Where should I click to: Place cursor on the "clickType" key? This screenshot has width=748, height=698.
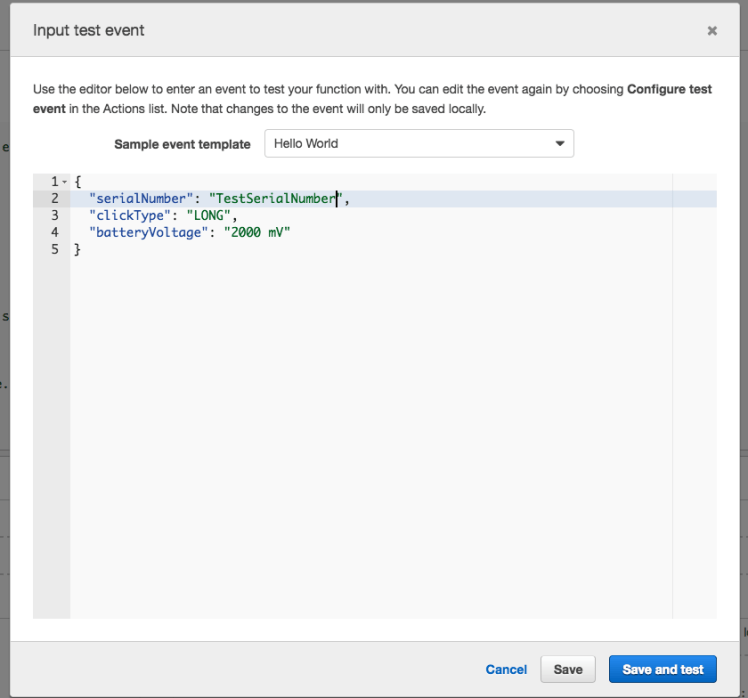130,215
